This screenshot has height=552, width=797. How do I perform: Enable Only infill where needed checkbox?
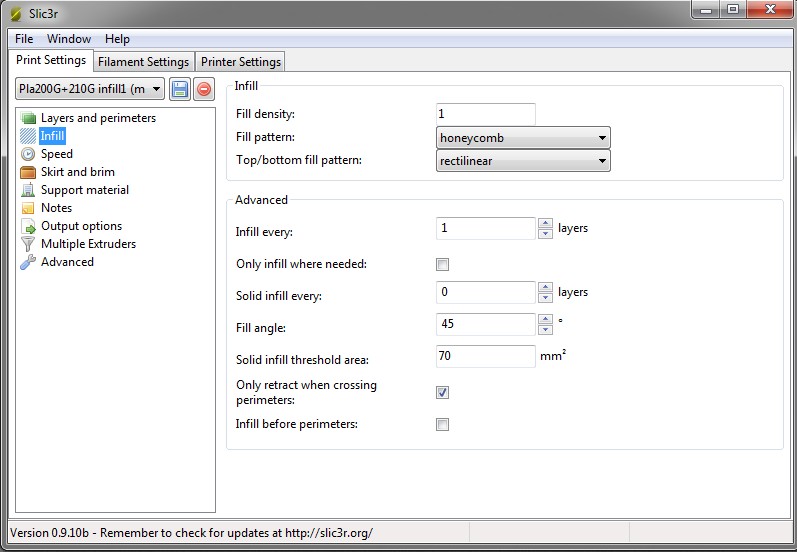coord(443,265)
